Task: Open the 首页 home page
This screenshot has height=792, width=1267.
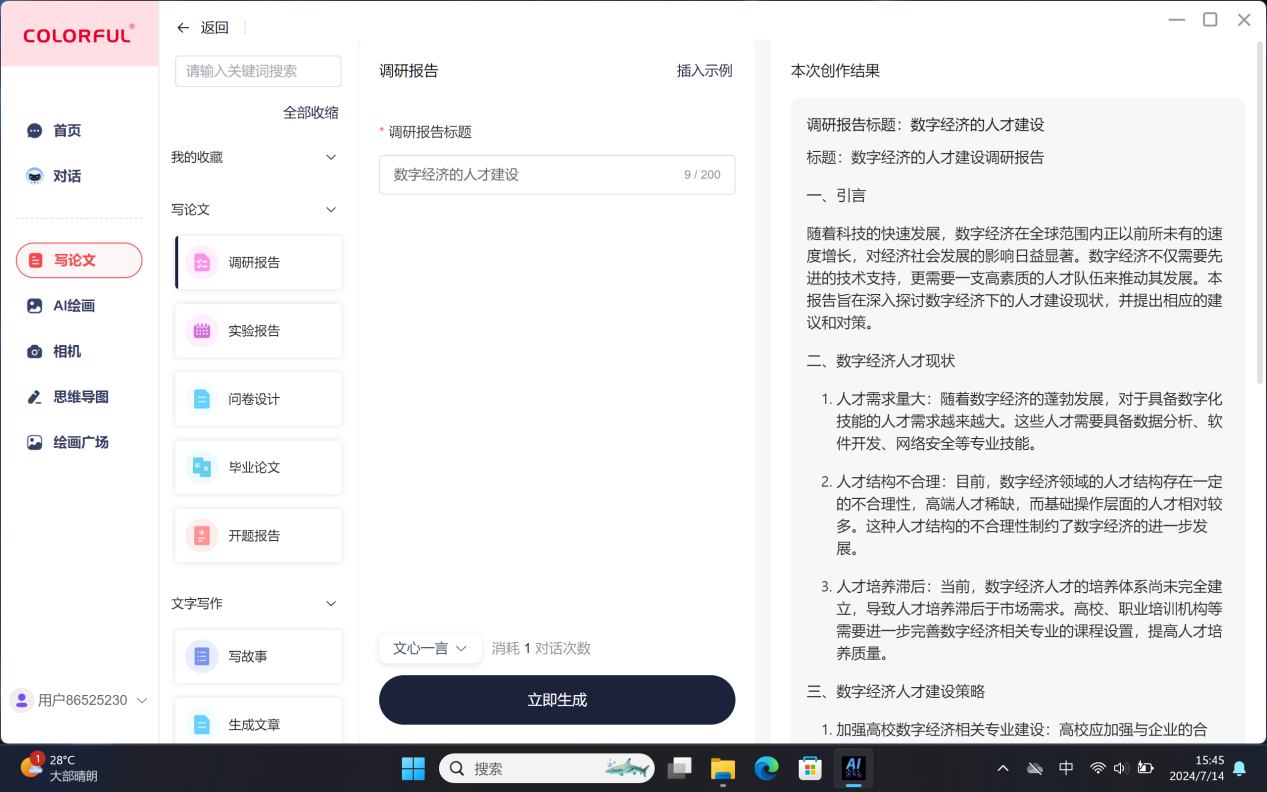Action: [66, 130]
